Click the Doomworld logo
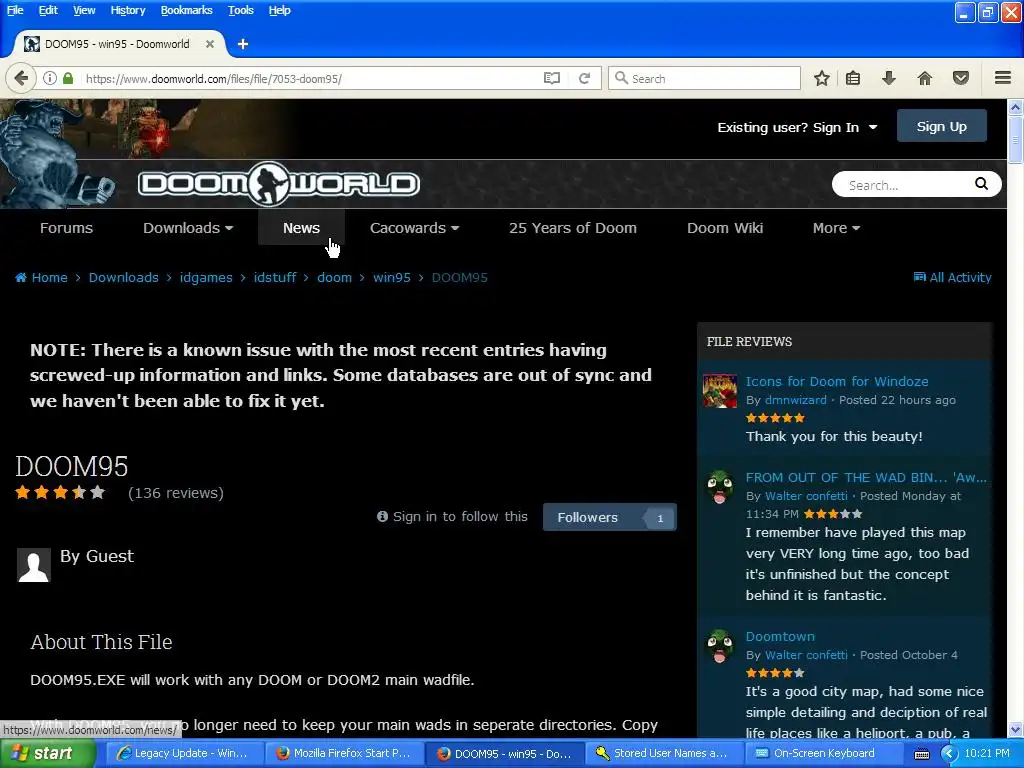 [x=278, y=184]
